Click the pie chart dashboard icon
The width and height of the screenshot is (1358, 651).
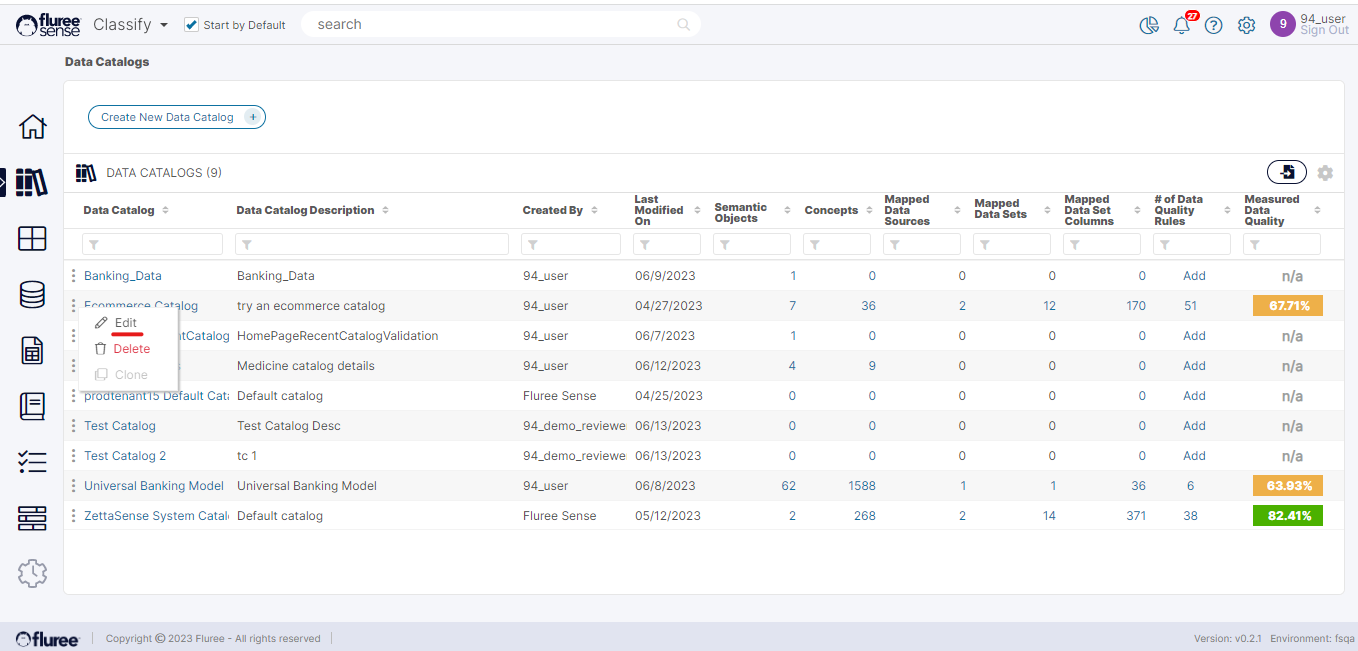coord(1149,25)
